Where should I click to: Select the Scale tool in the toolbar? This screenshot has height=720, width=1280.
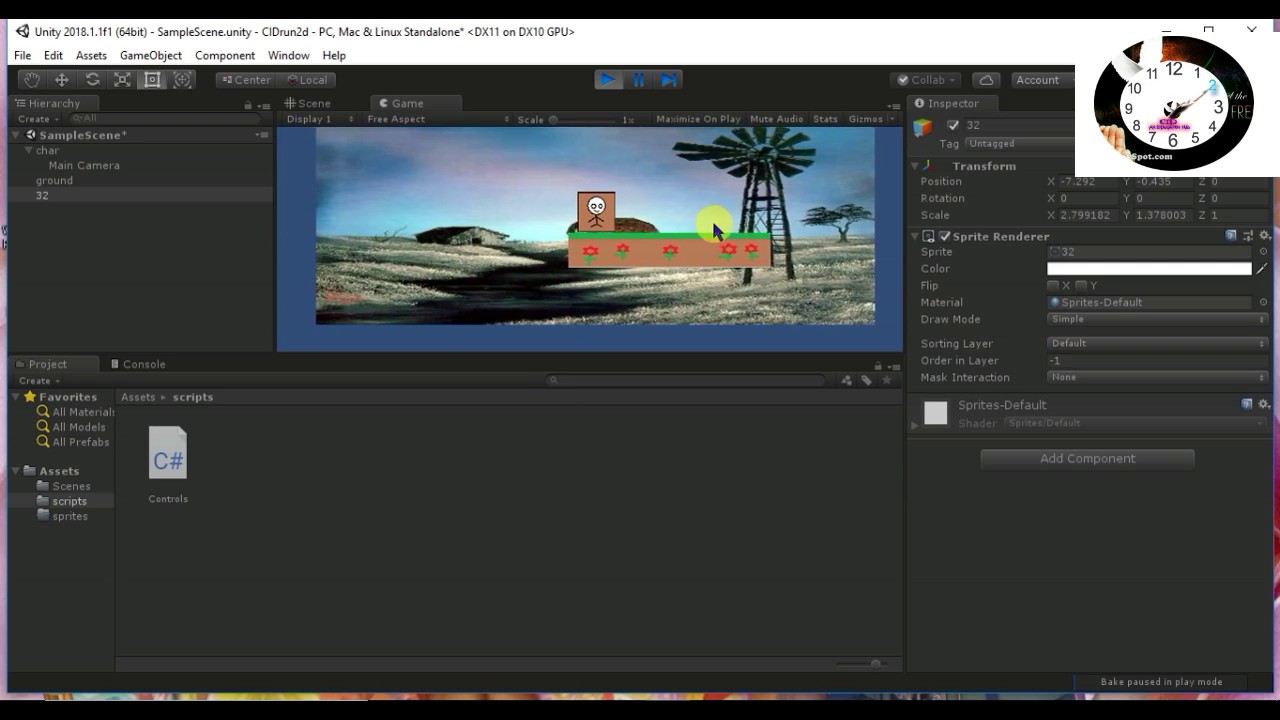[x=122, y=80]
